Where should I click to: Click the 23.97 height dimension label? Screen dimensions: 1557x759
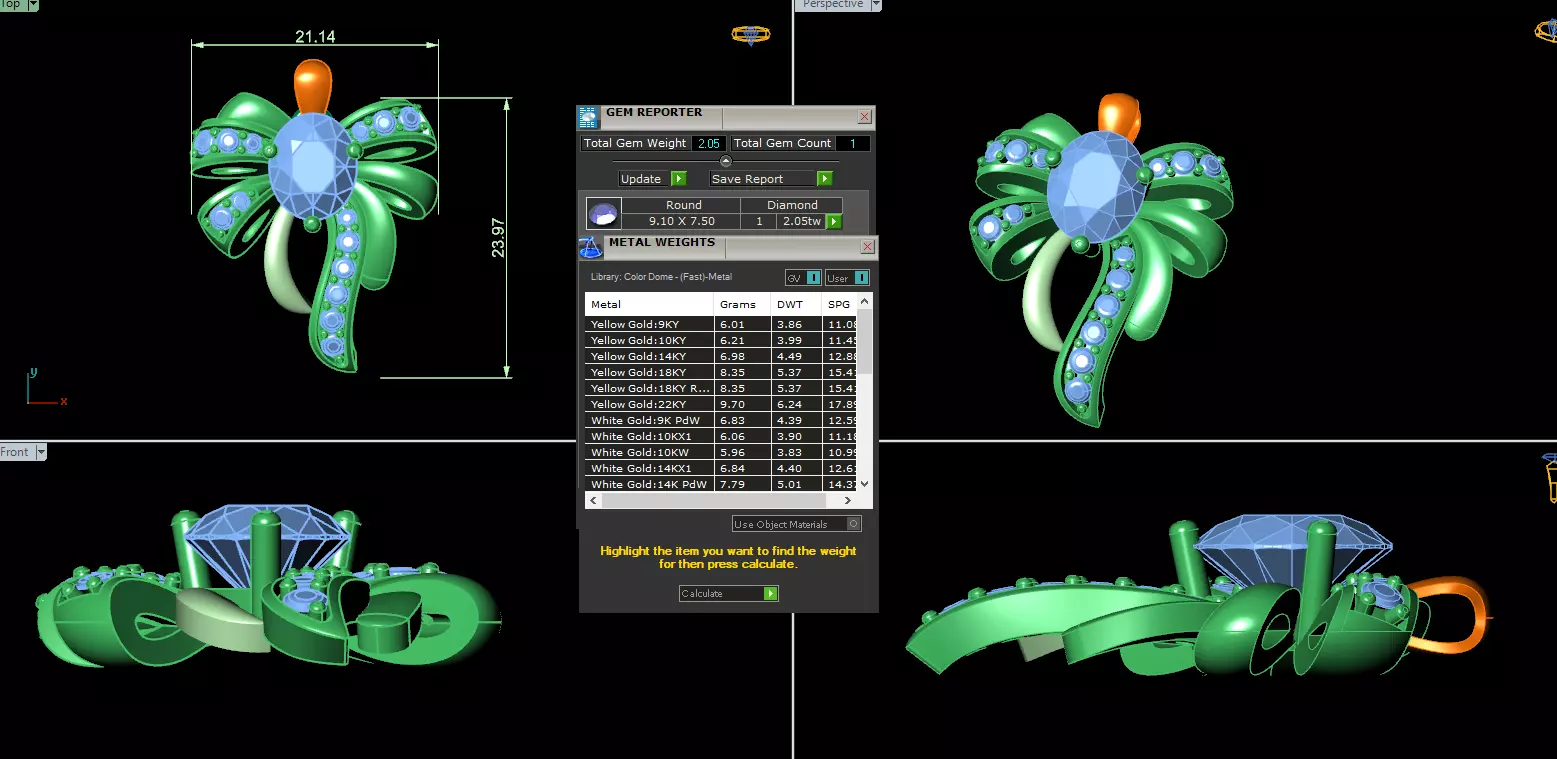coord(498,237)
